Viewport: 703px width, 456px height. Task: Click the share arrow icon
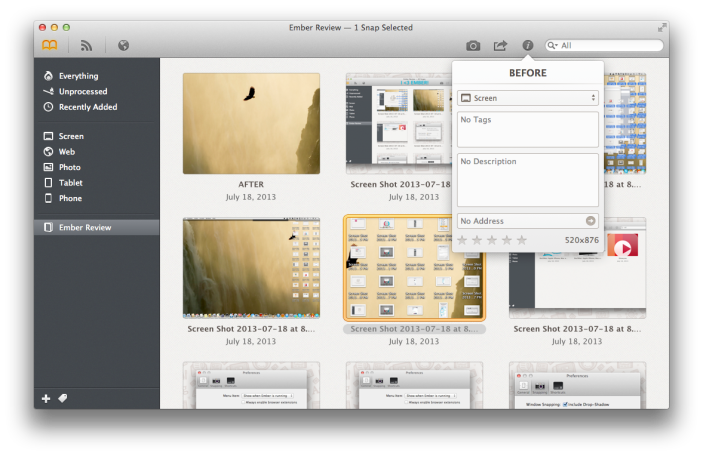(500, 45)
